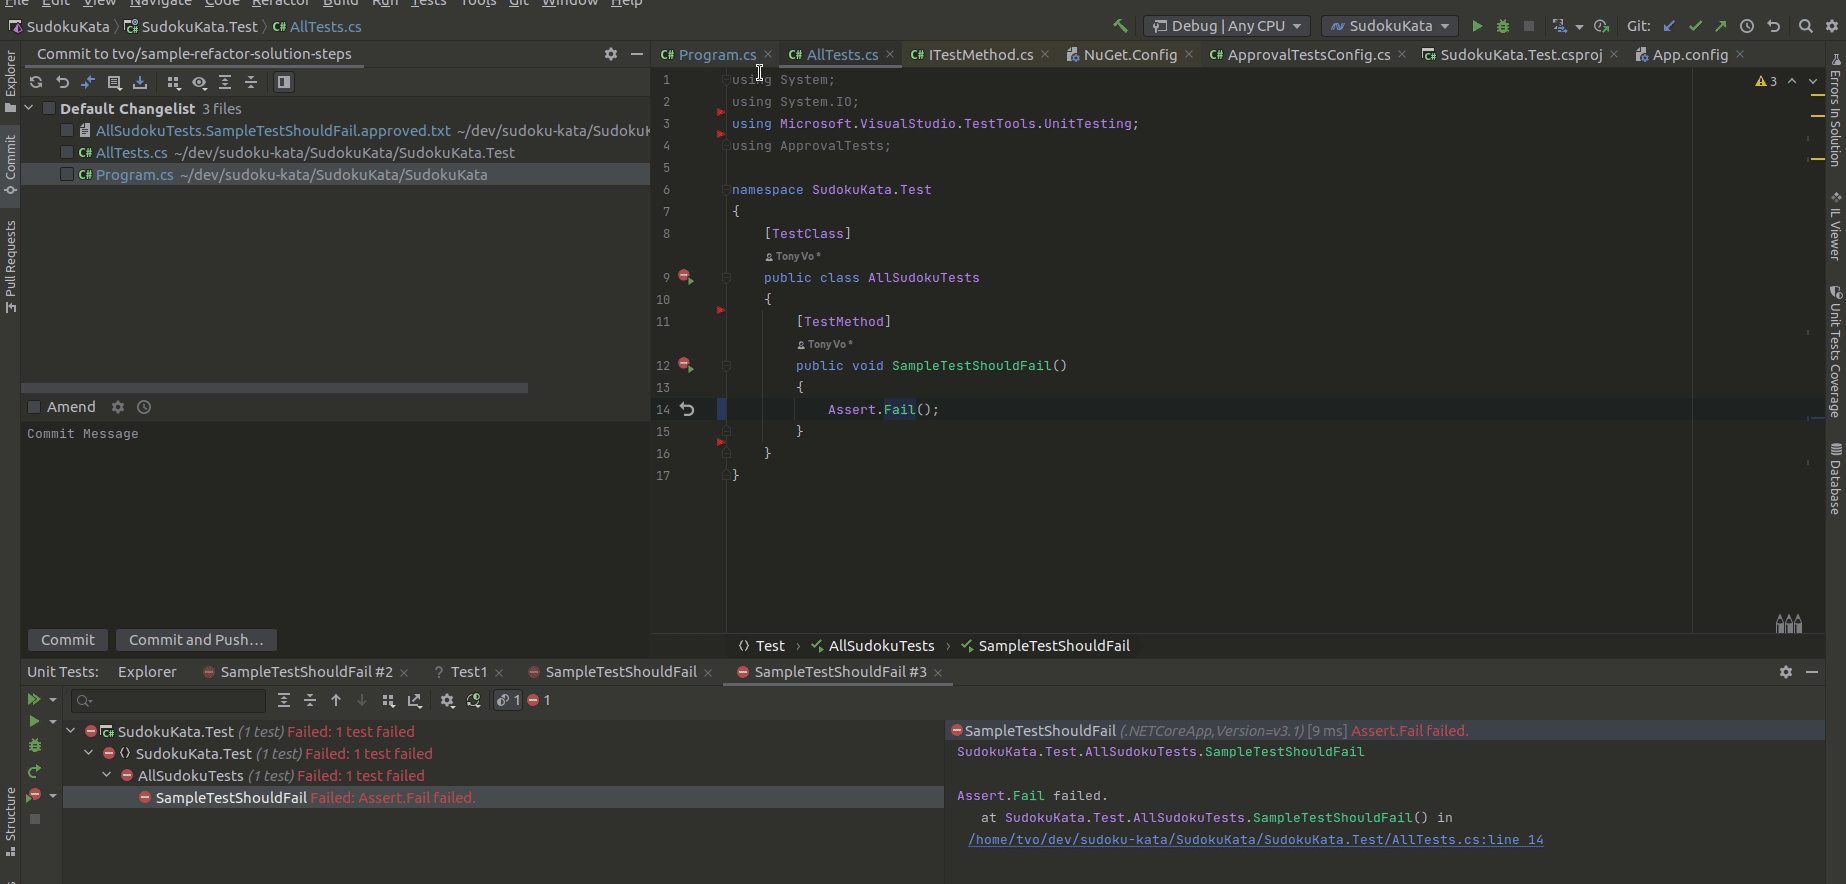Viewport: 1846px width, 884px height.
Task: Click the horizontal scrollbar under the changes list
Action: click(x=274, y=388)
